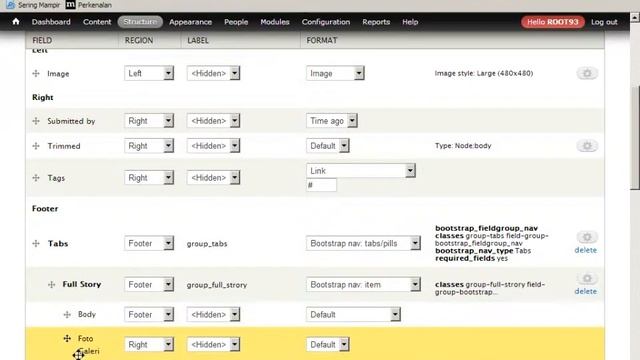Open the Structure menu

pos(140,22)
